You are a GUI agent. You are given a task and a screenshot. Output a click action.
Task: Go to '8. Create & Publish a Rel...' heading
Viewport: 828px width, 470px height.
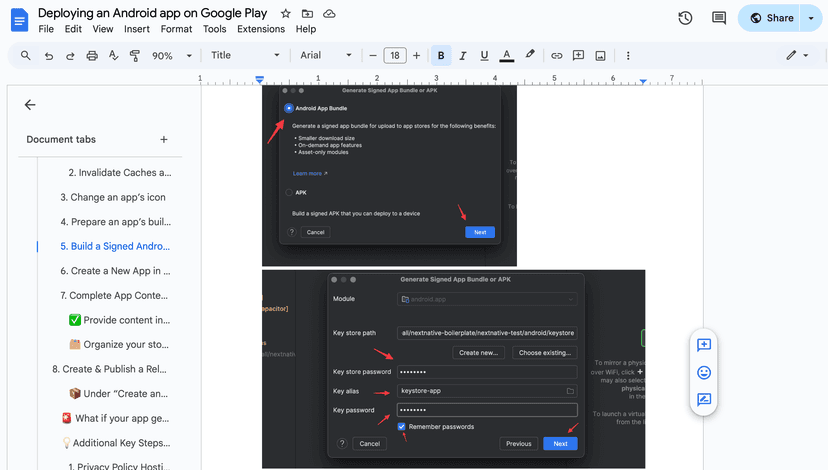(x=109, y=369)
